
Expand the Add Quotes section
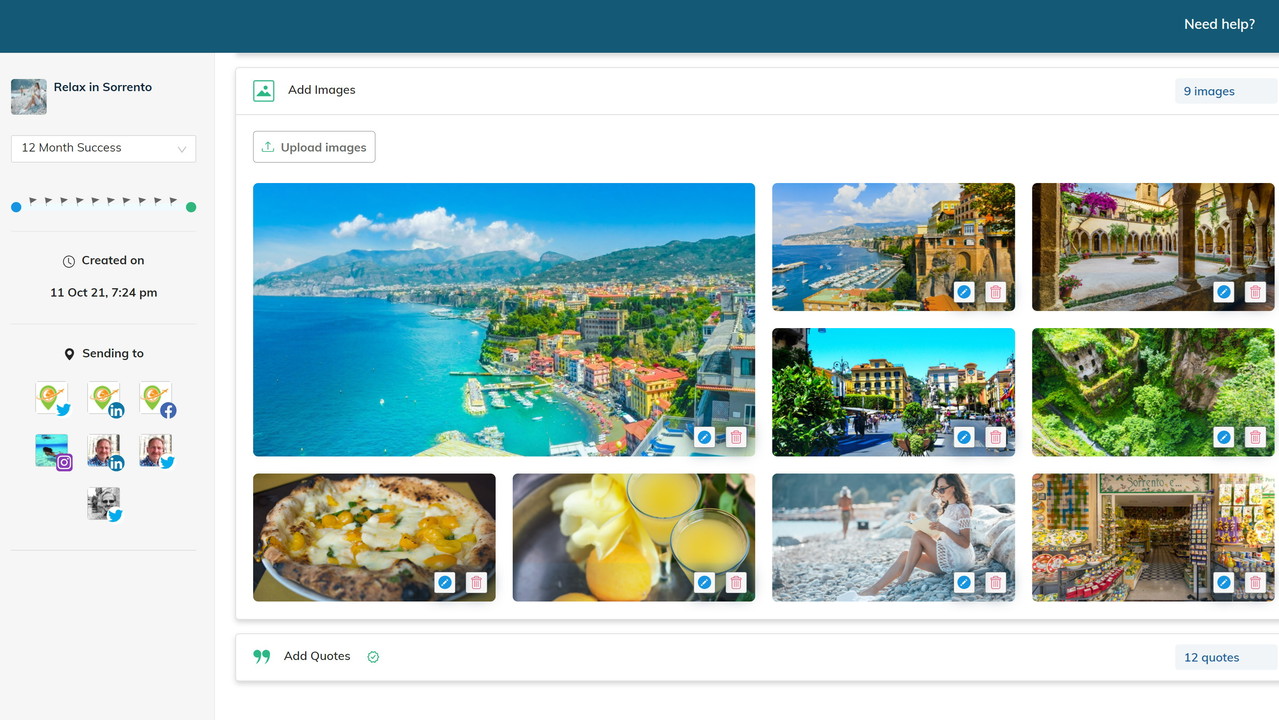tap(317, 657)
